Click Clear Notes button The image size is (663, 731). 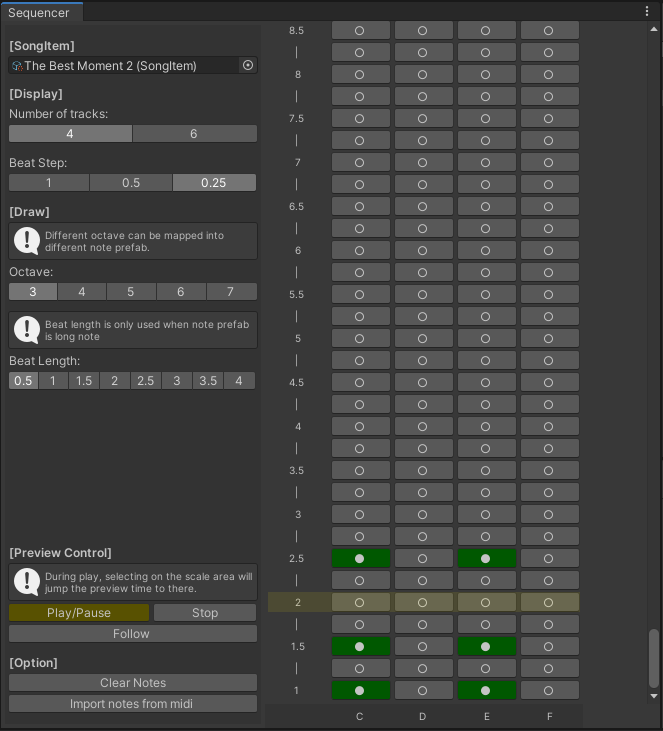pos(133,683)
